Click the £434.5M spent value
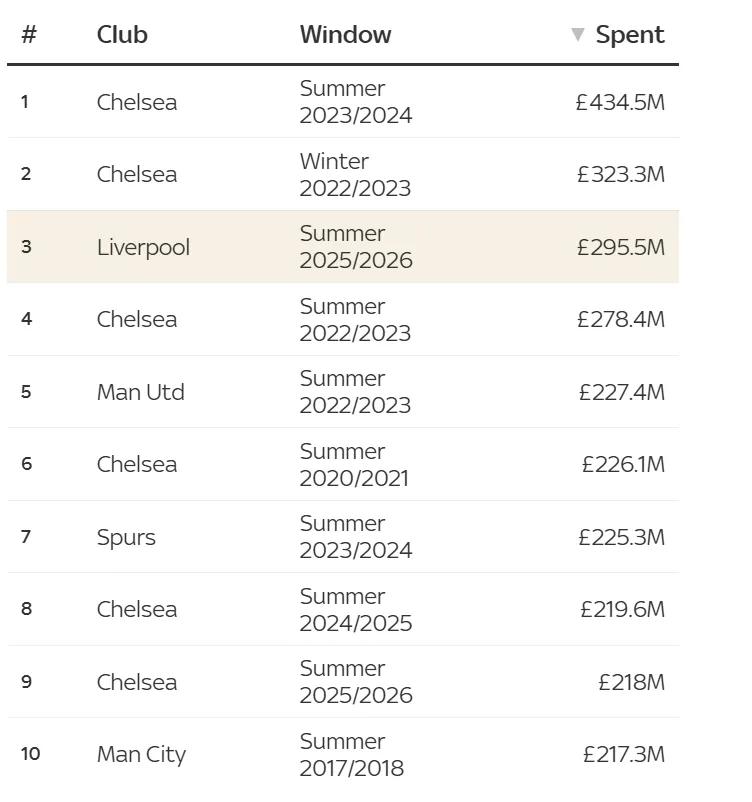 click(620, 102)
